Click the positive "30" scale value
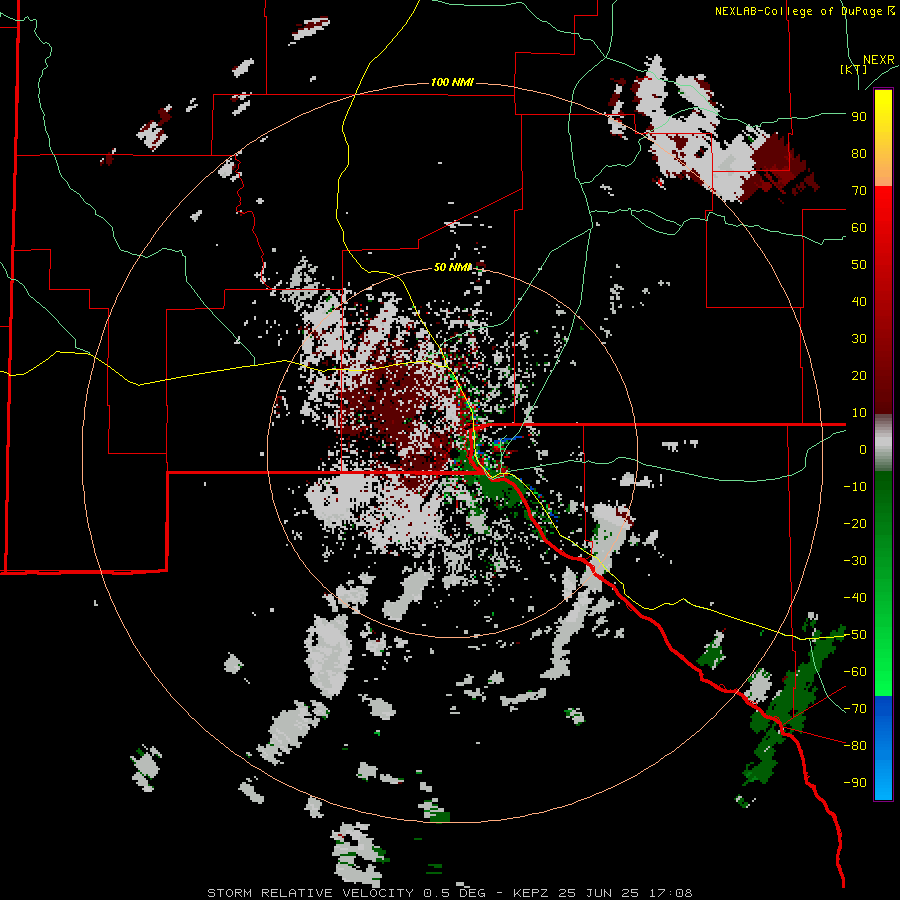The image size is (900, 900). pos(859,339)
